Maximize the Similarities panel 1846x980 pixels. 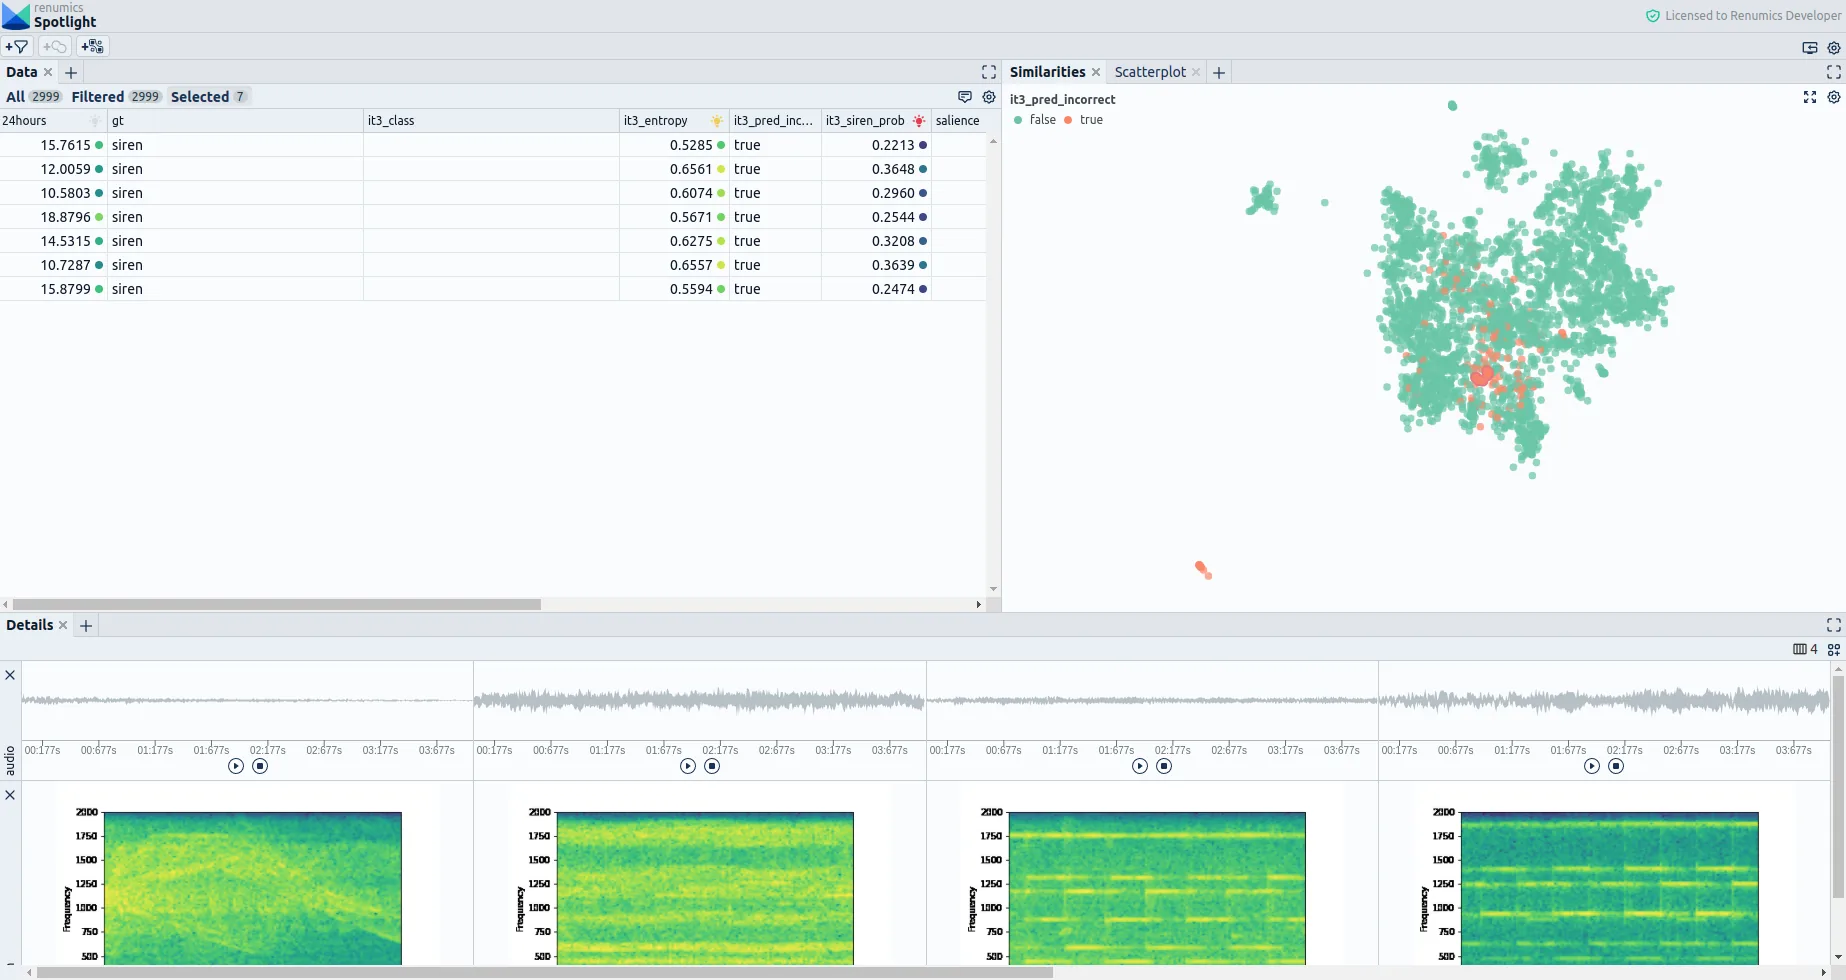pos(1834,72)
